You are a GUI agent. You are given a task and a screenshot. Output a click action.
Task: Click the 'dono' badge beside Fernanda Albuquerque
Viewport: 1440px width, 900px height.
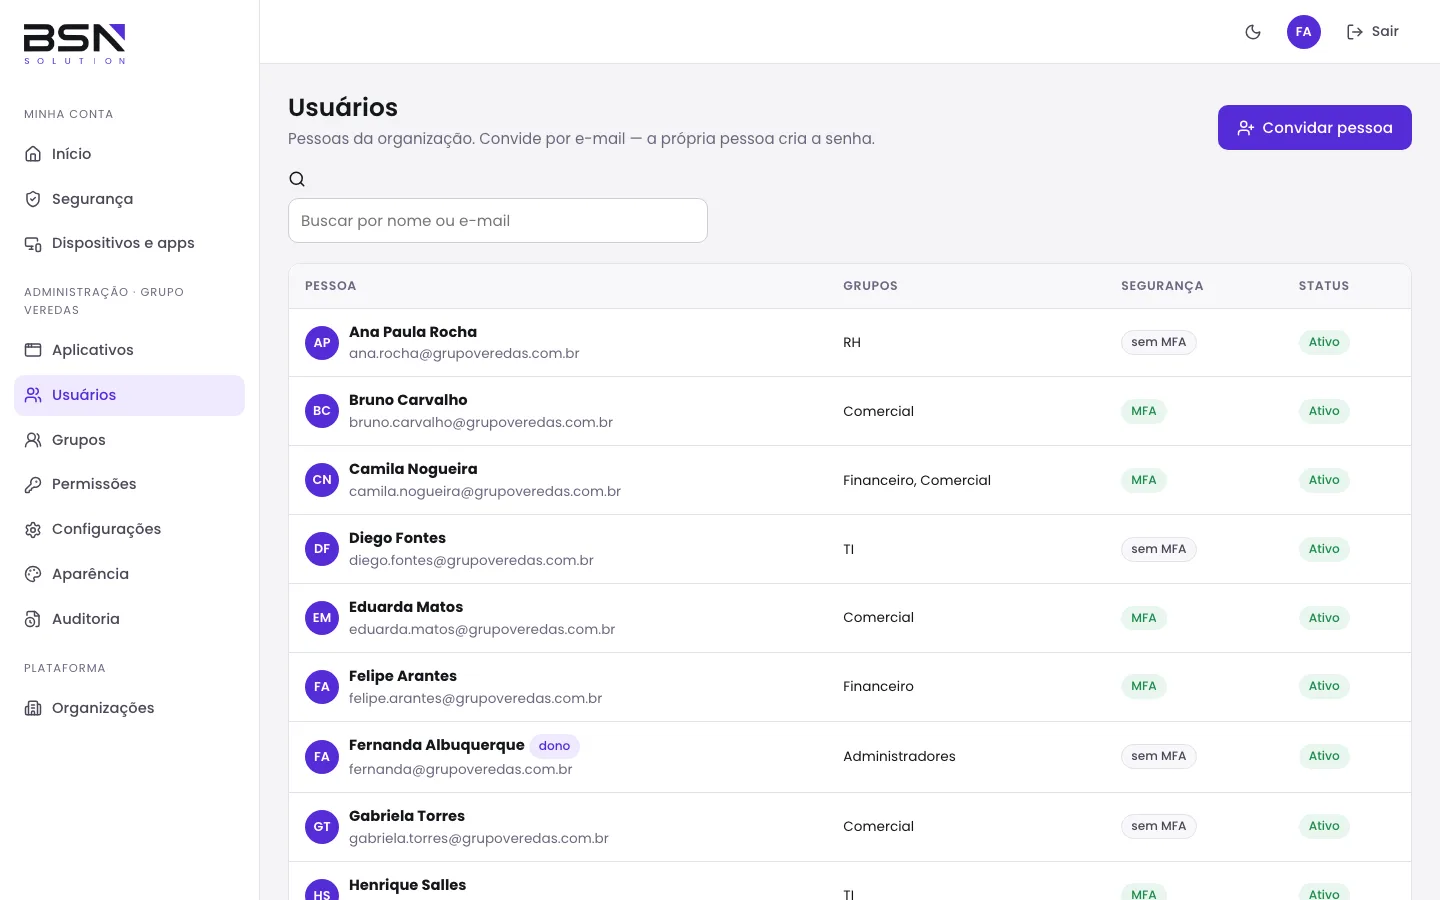[x=554, y=746]
